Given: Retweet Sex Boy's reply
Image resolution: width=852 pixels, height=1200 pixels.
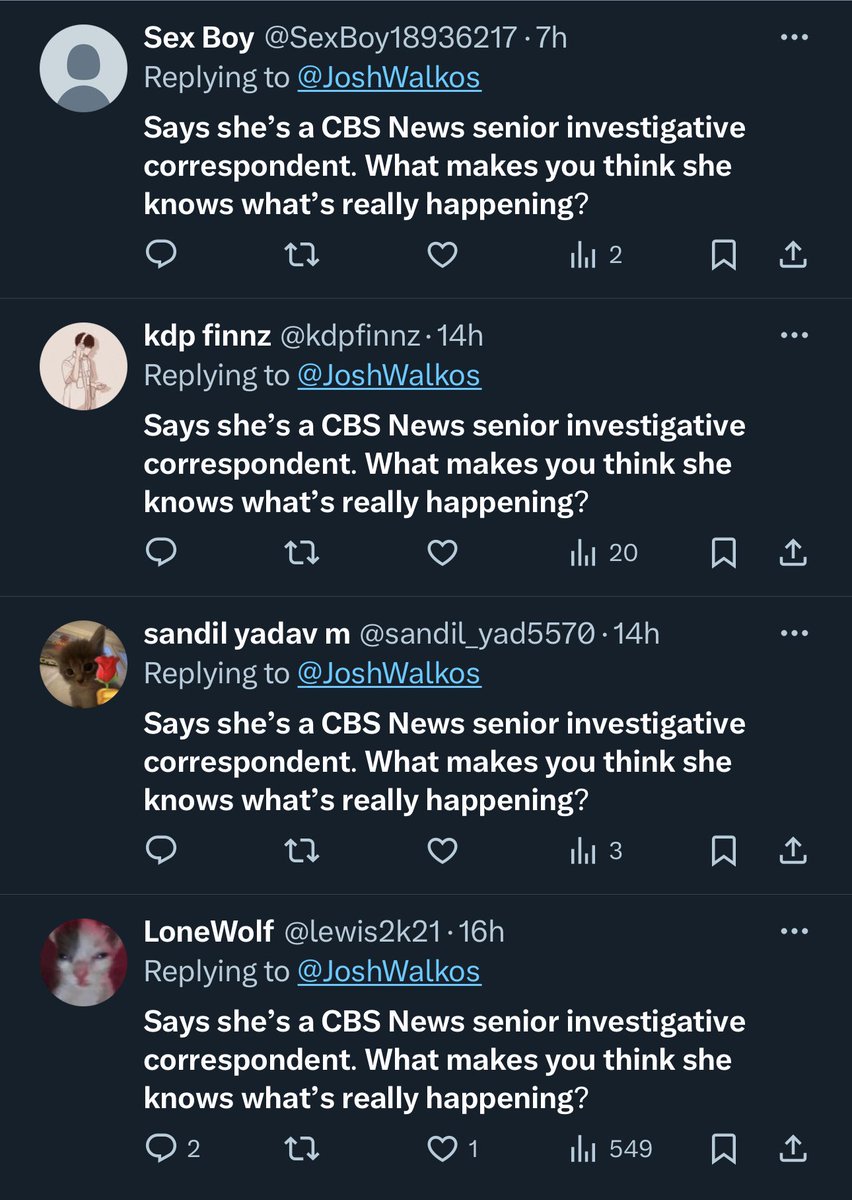Looking at the screenshot, I should coord(301,256).
